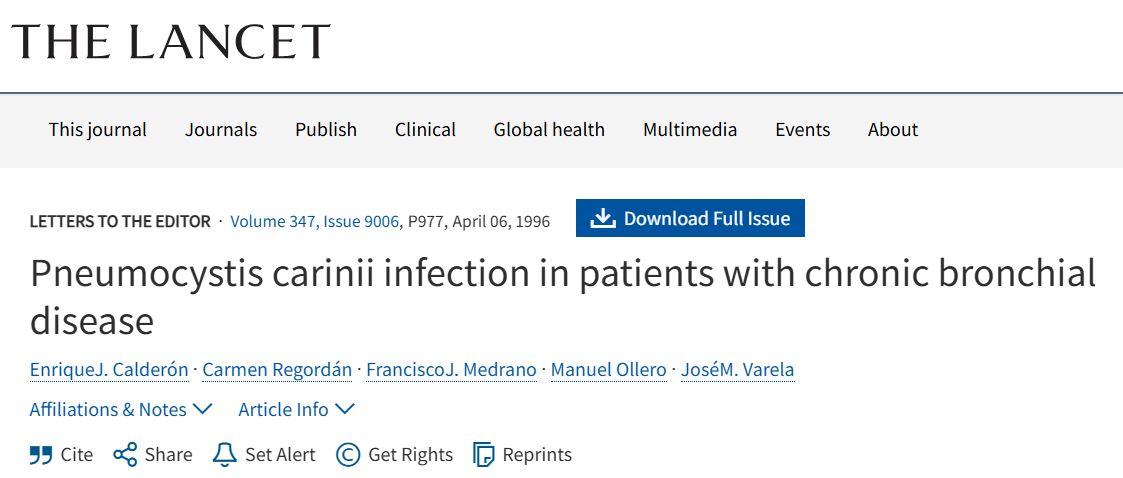This screenshot has height=478, width=1123.
Task: Open the Global health menu
Action: point(549,130)
